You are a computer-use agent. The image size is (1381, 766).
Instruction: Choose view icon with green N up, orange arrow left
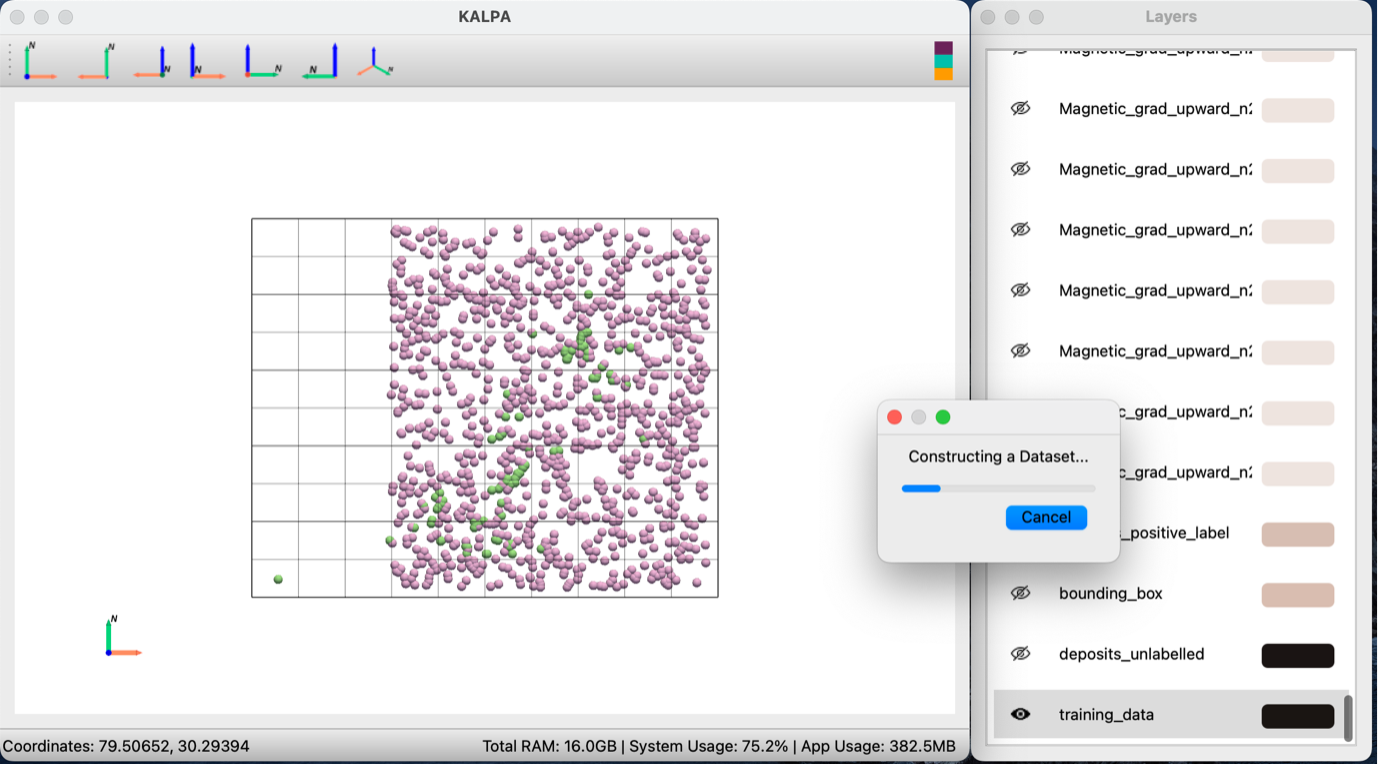[x=96, y=61]
